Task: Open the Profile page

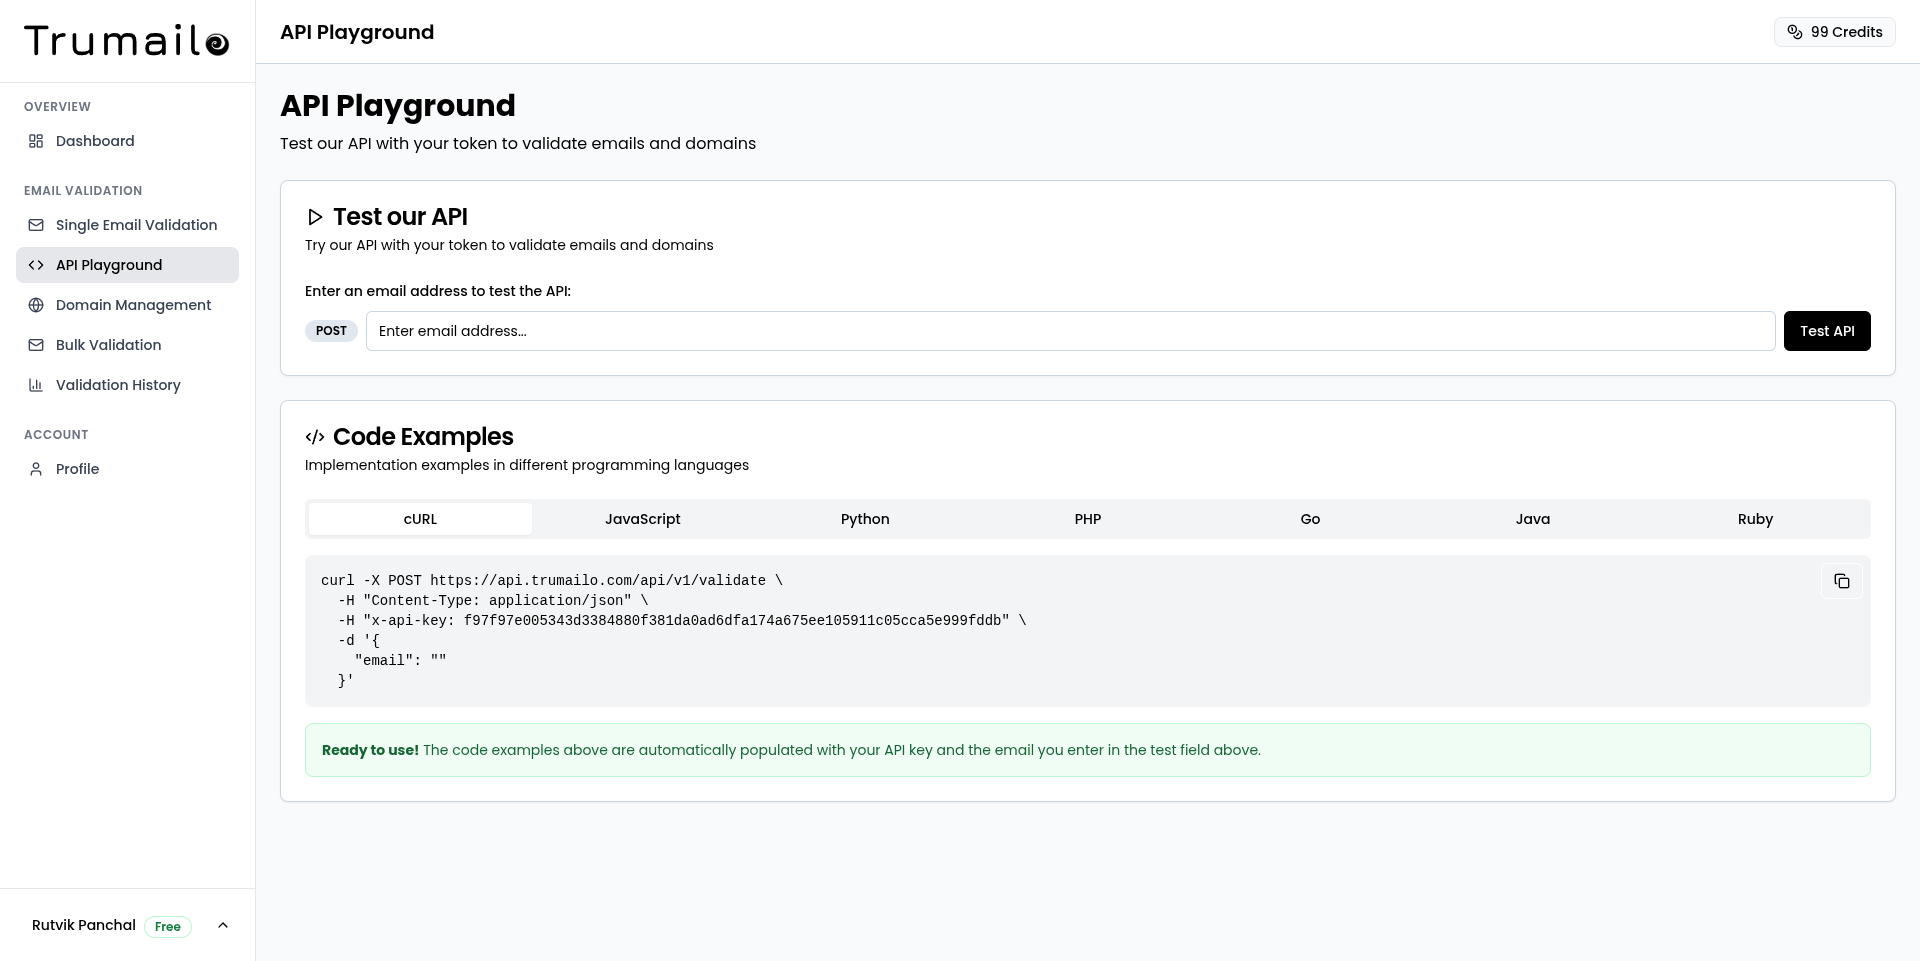Action: pyautogui.click(x=127, y=469)
